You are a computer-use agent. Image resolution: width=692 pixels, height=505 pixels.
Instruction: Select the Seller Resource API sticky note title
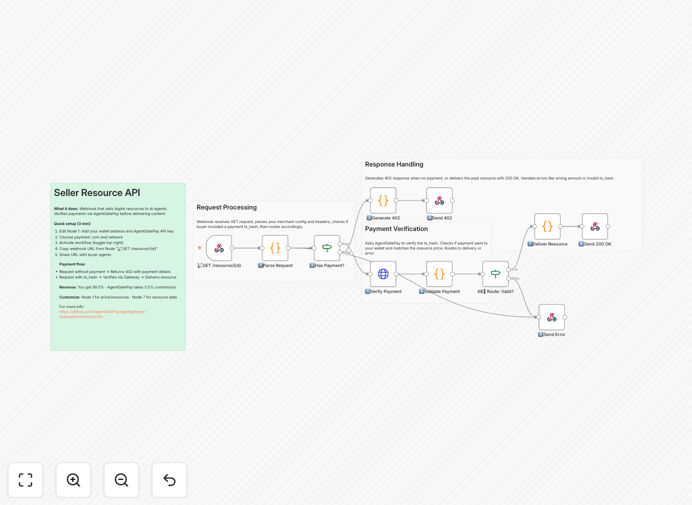coord(97,192)
